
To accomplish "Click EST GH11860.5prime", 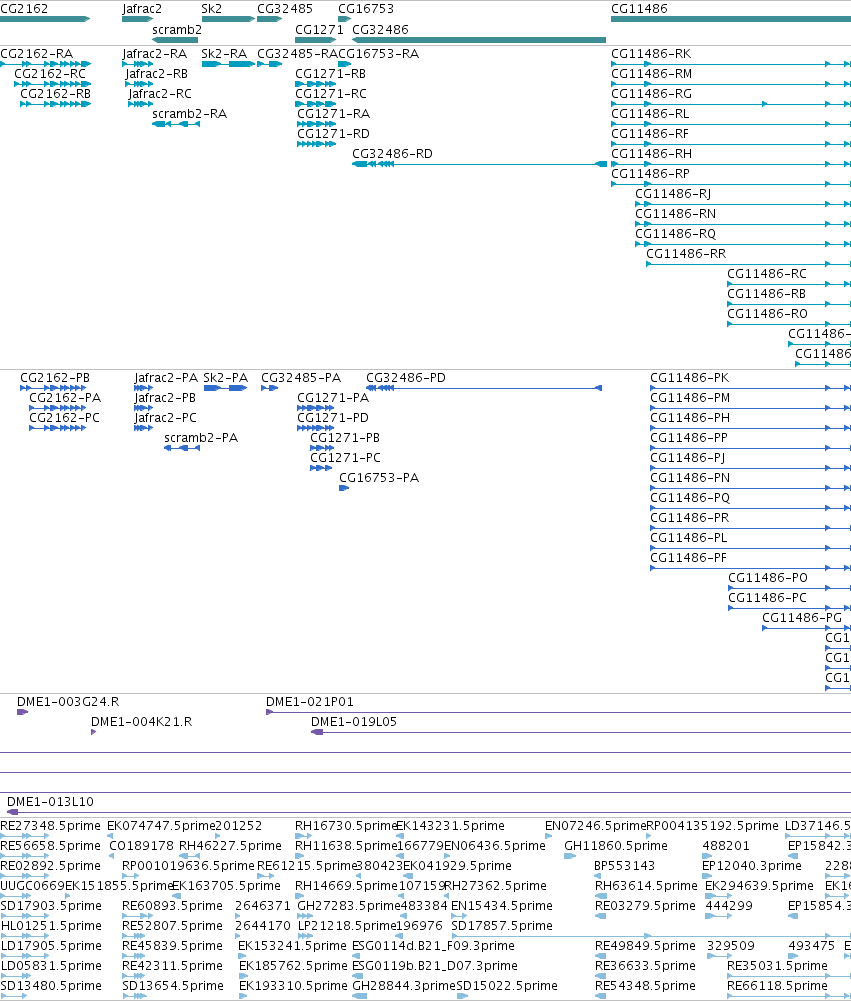I will (x=615, y=846).
